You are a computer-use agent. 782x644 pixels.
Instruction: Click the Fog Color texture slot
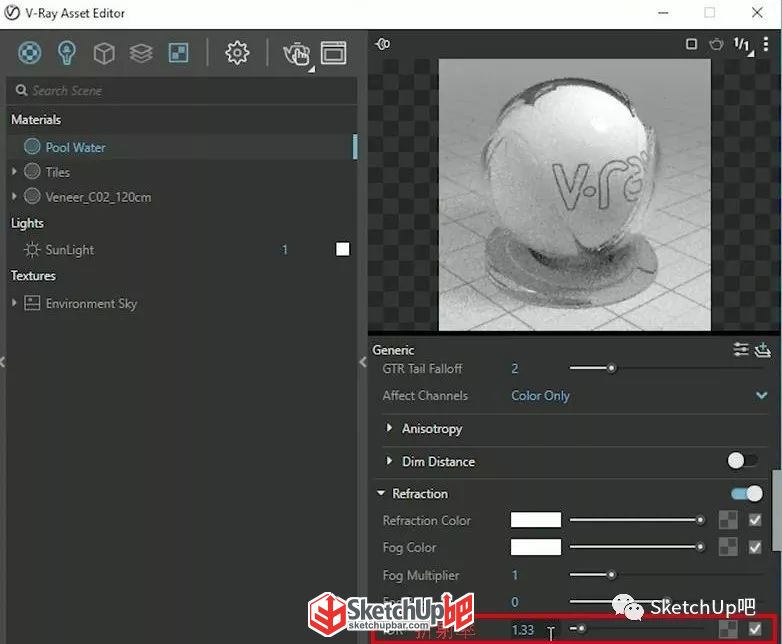click(728, 547)
